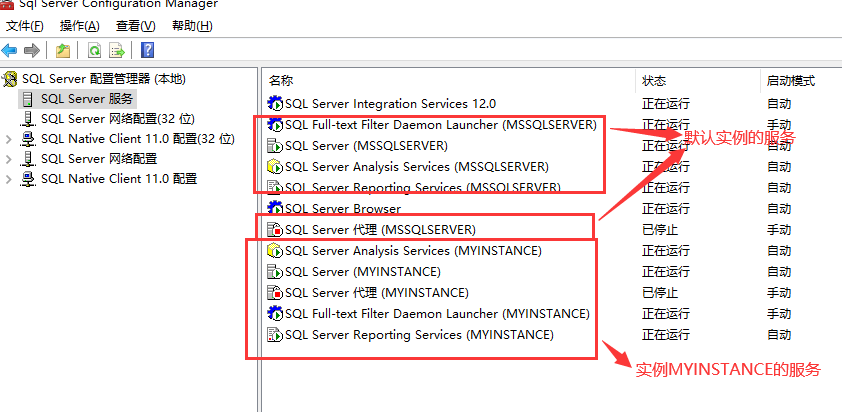Click the Export list toolbar icon
Viewport: 842px width, 412px height.
click(x=117, y=50)
